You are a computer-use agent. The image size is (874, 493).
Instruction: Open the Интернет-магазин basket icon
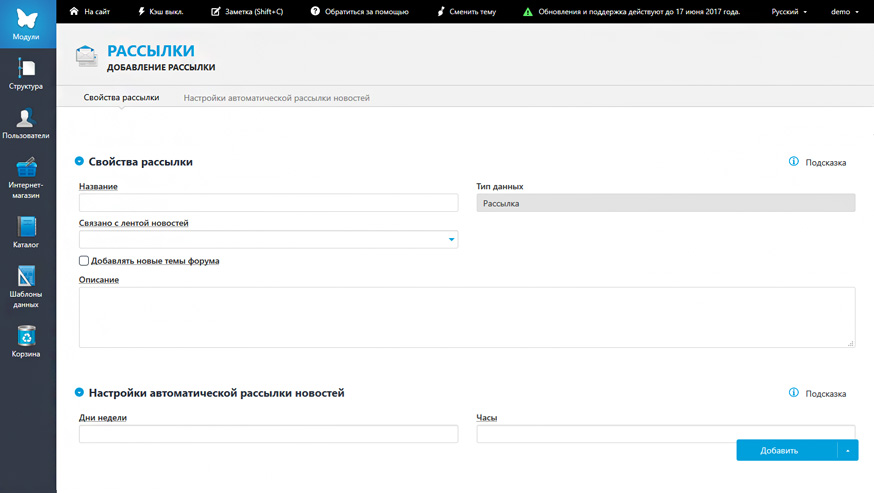(x=26, y=167)
